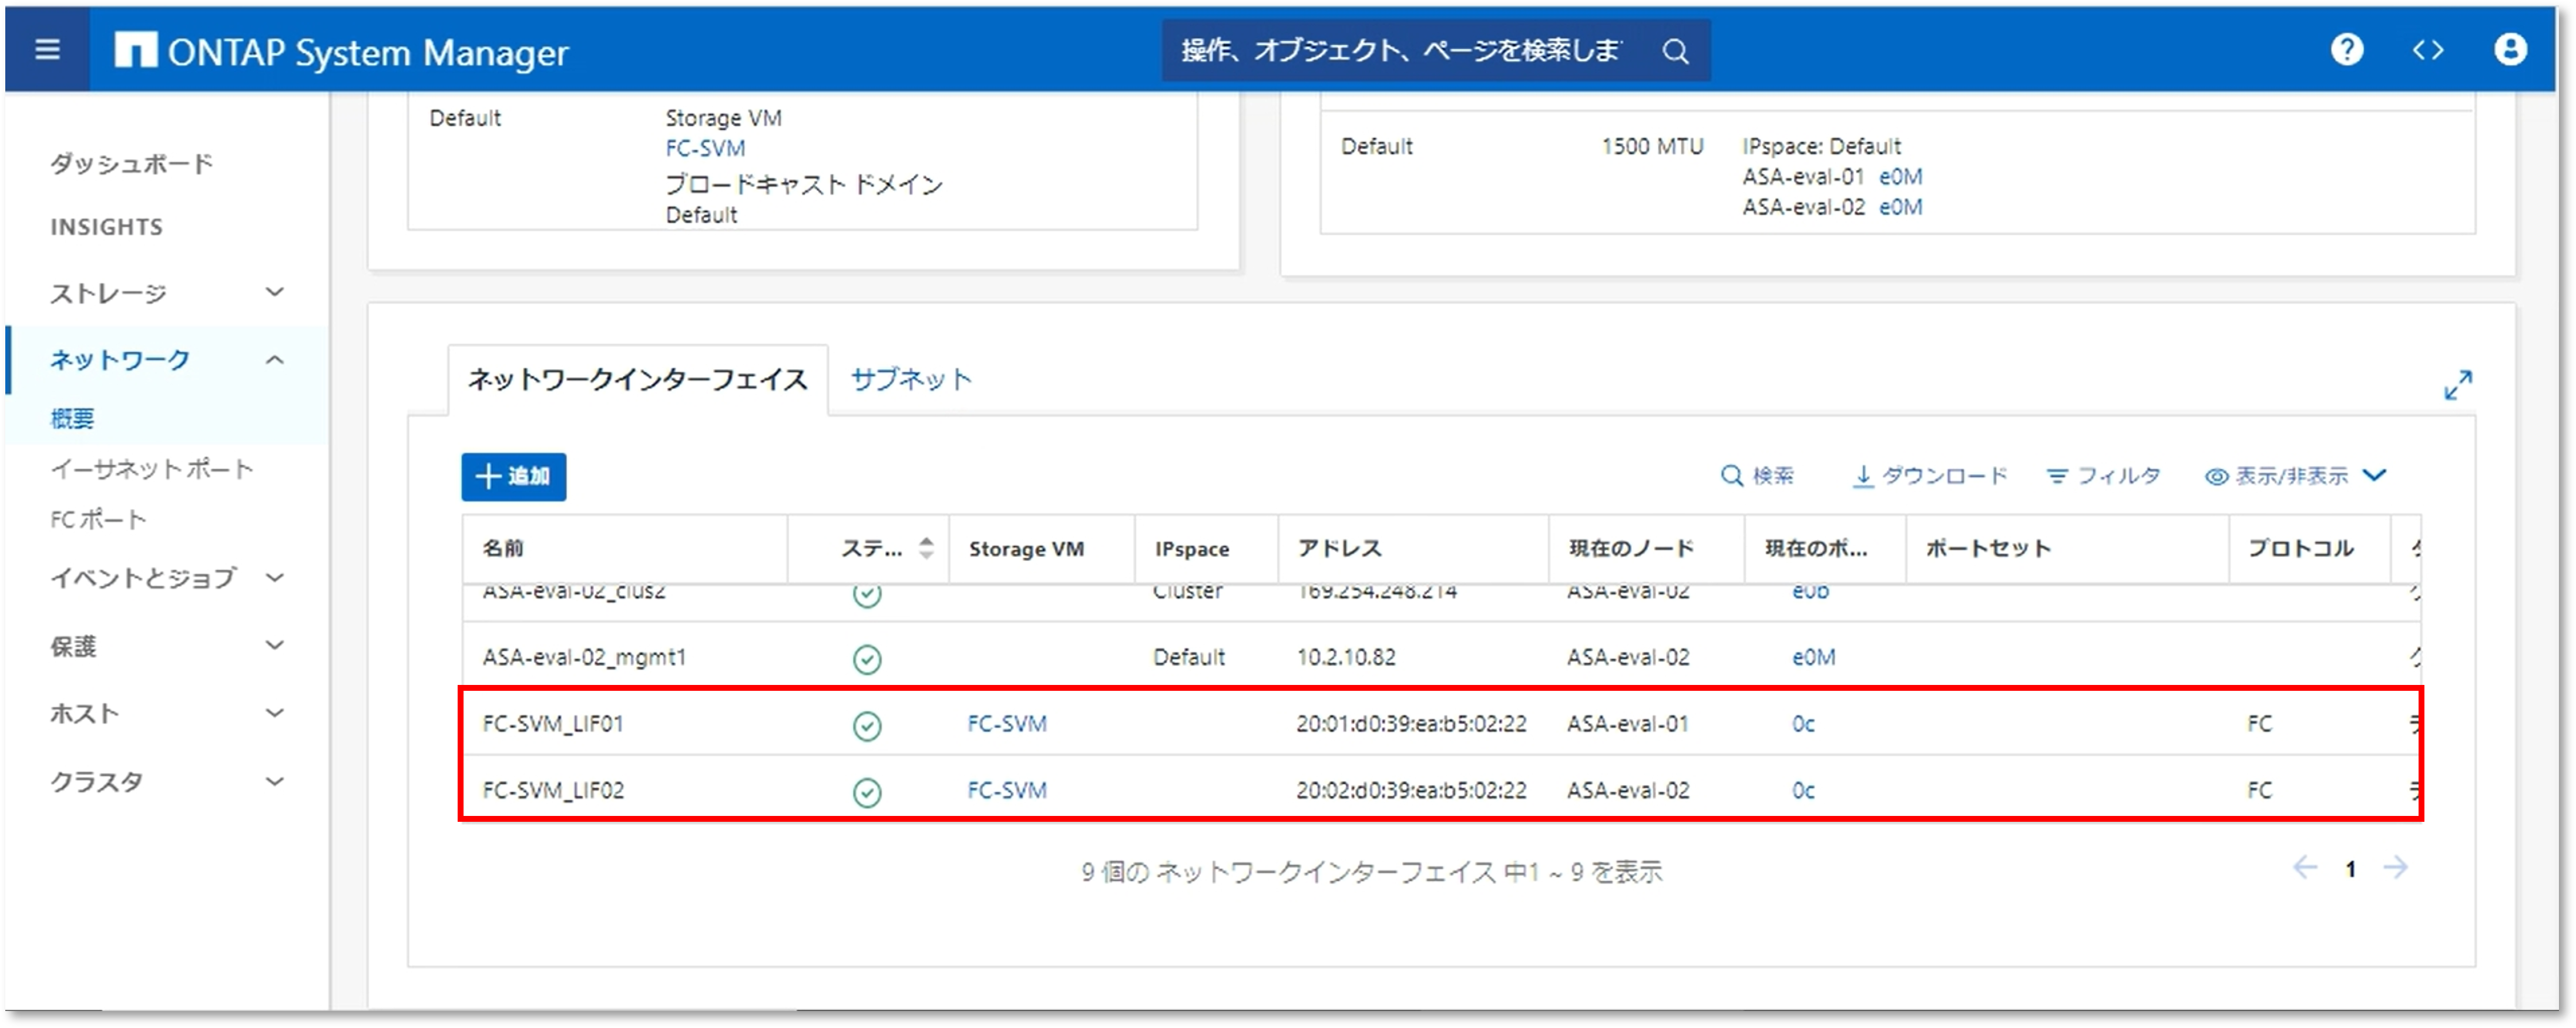Screen dimensions: 2576x1028
Task: Click the 10.2.10.82 address cell
Action: (1346, 658)
